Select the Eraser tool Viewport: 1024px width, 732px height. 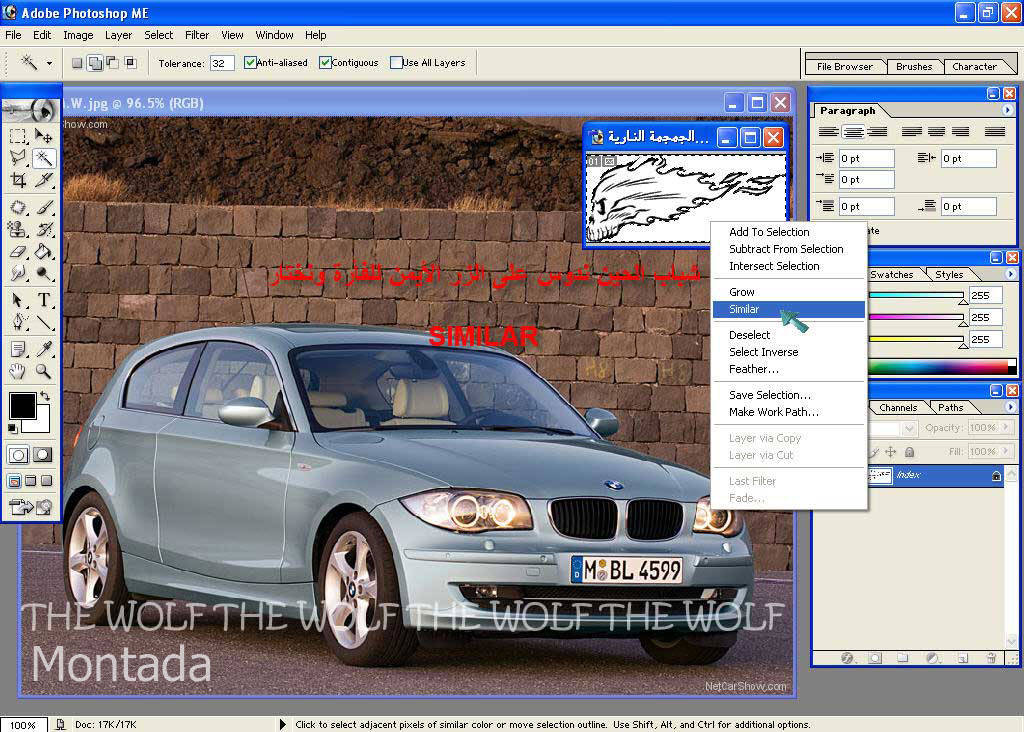tap(18, 251)
